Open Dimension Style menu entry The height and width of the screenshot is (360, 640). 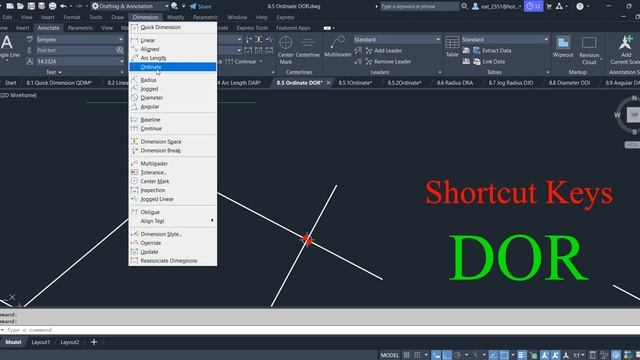click(x=173, y=234)
